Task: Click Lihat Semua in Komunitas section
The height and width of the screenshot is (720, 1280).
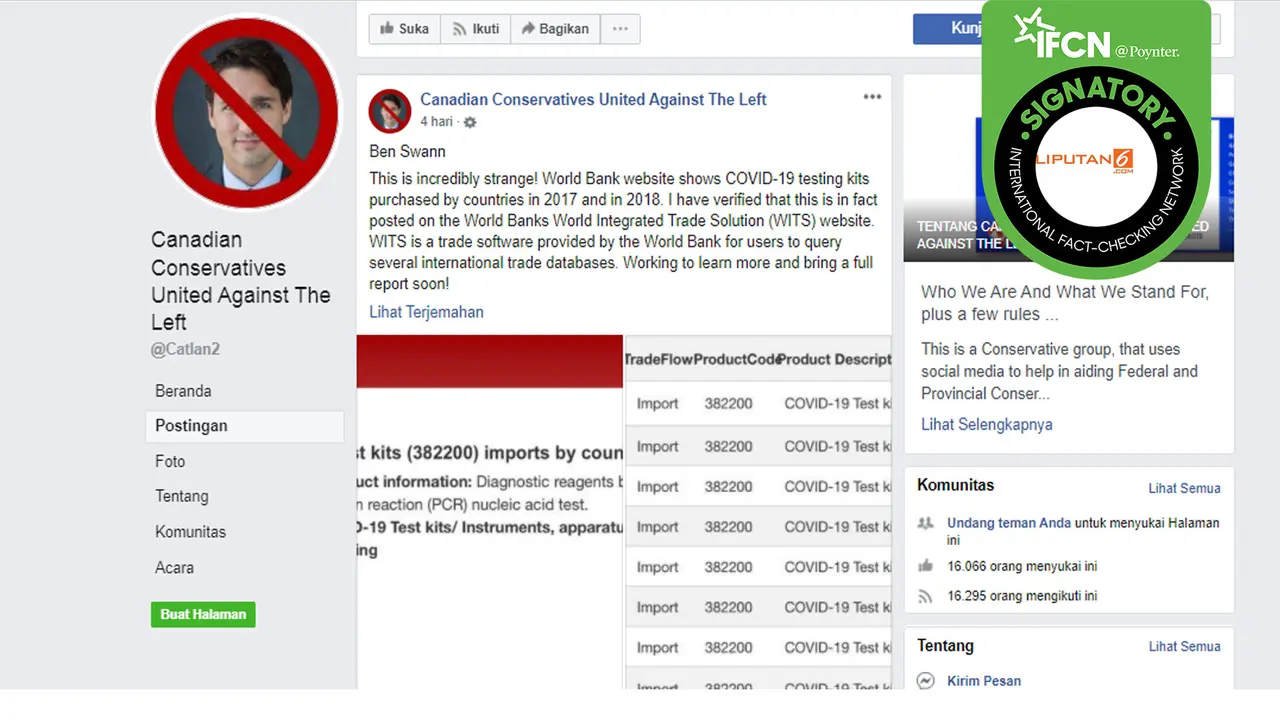Action: pyautogui.click(x=1184, y=488)
